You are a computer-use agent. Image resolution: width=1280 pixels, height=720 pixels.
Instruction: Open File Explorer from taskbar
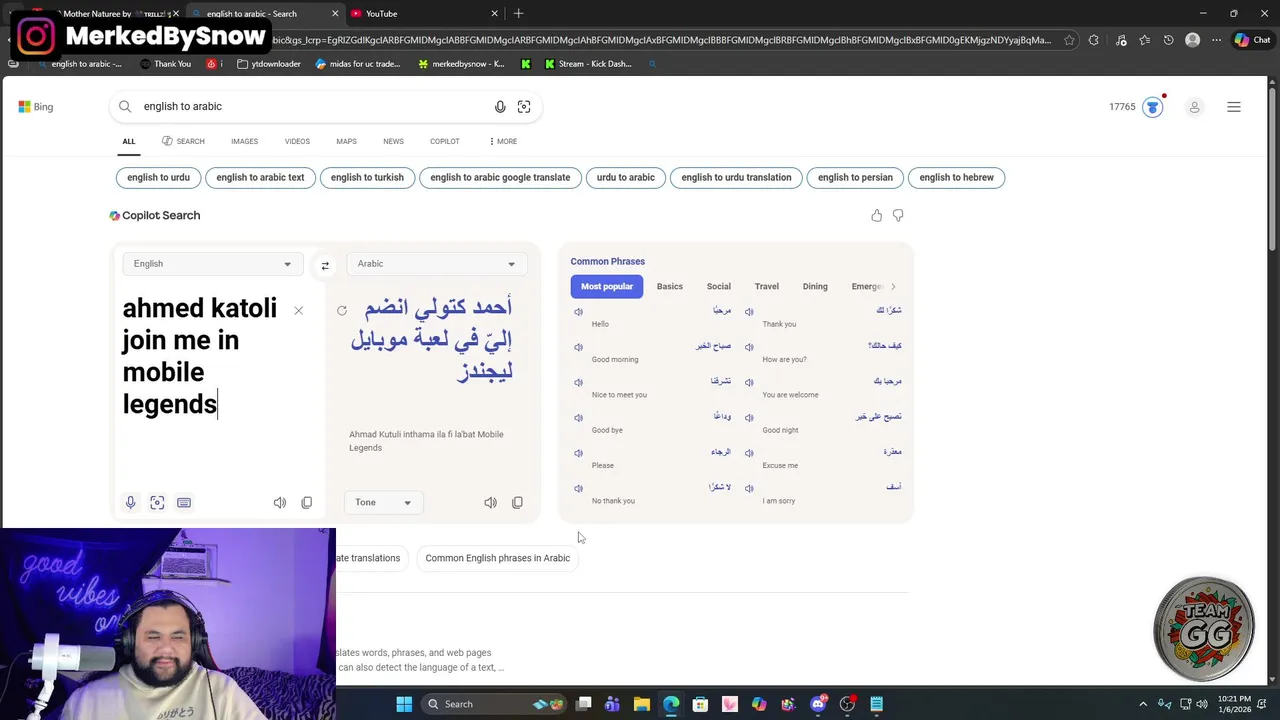pos(642,704)
